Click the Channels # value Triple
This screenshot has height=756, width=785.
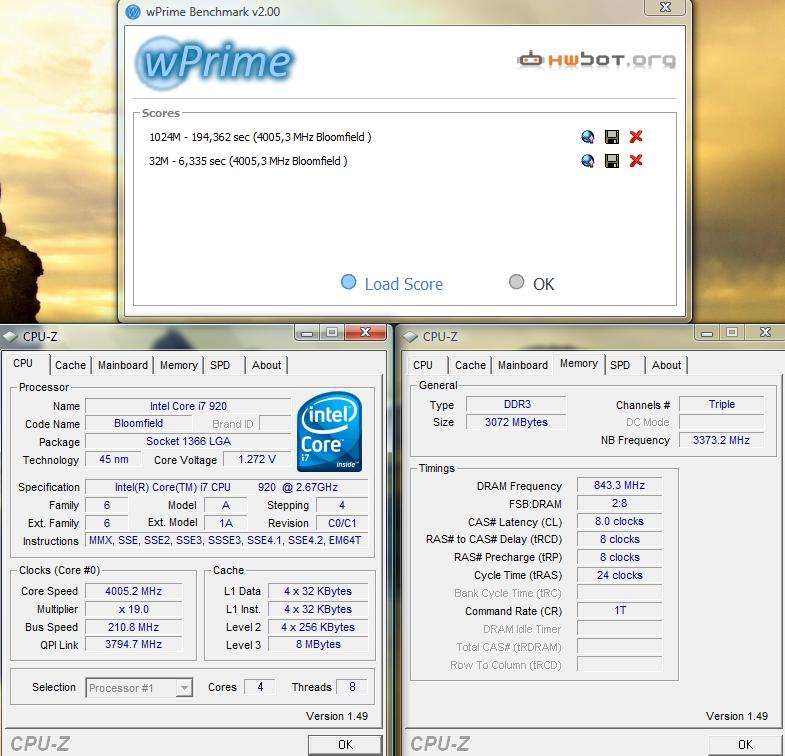(722, 404)
